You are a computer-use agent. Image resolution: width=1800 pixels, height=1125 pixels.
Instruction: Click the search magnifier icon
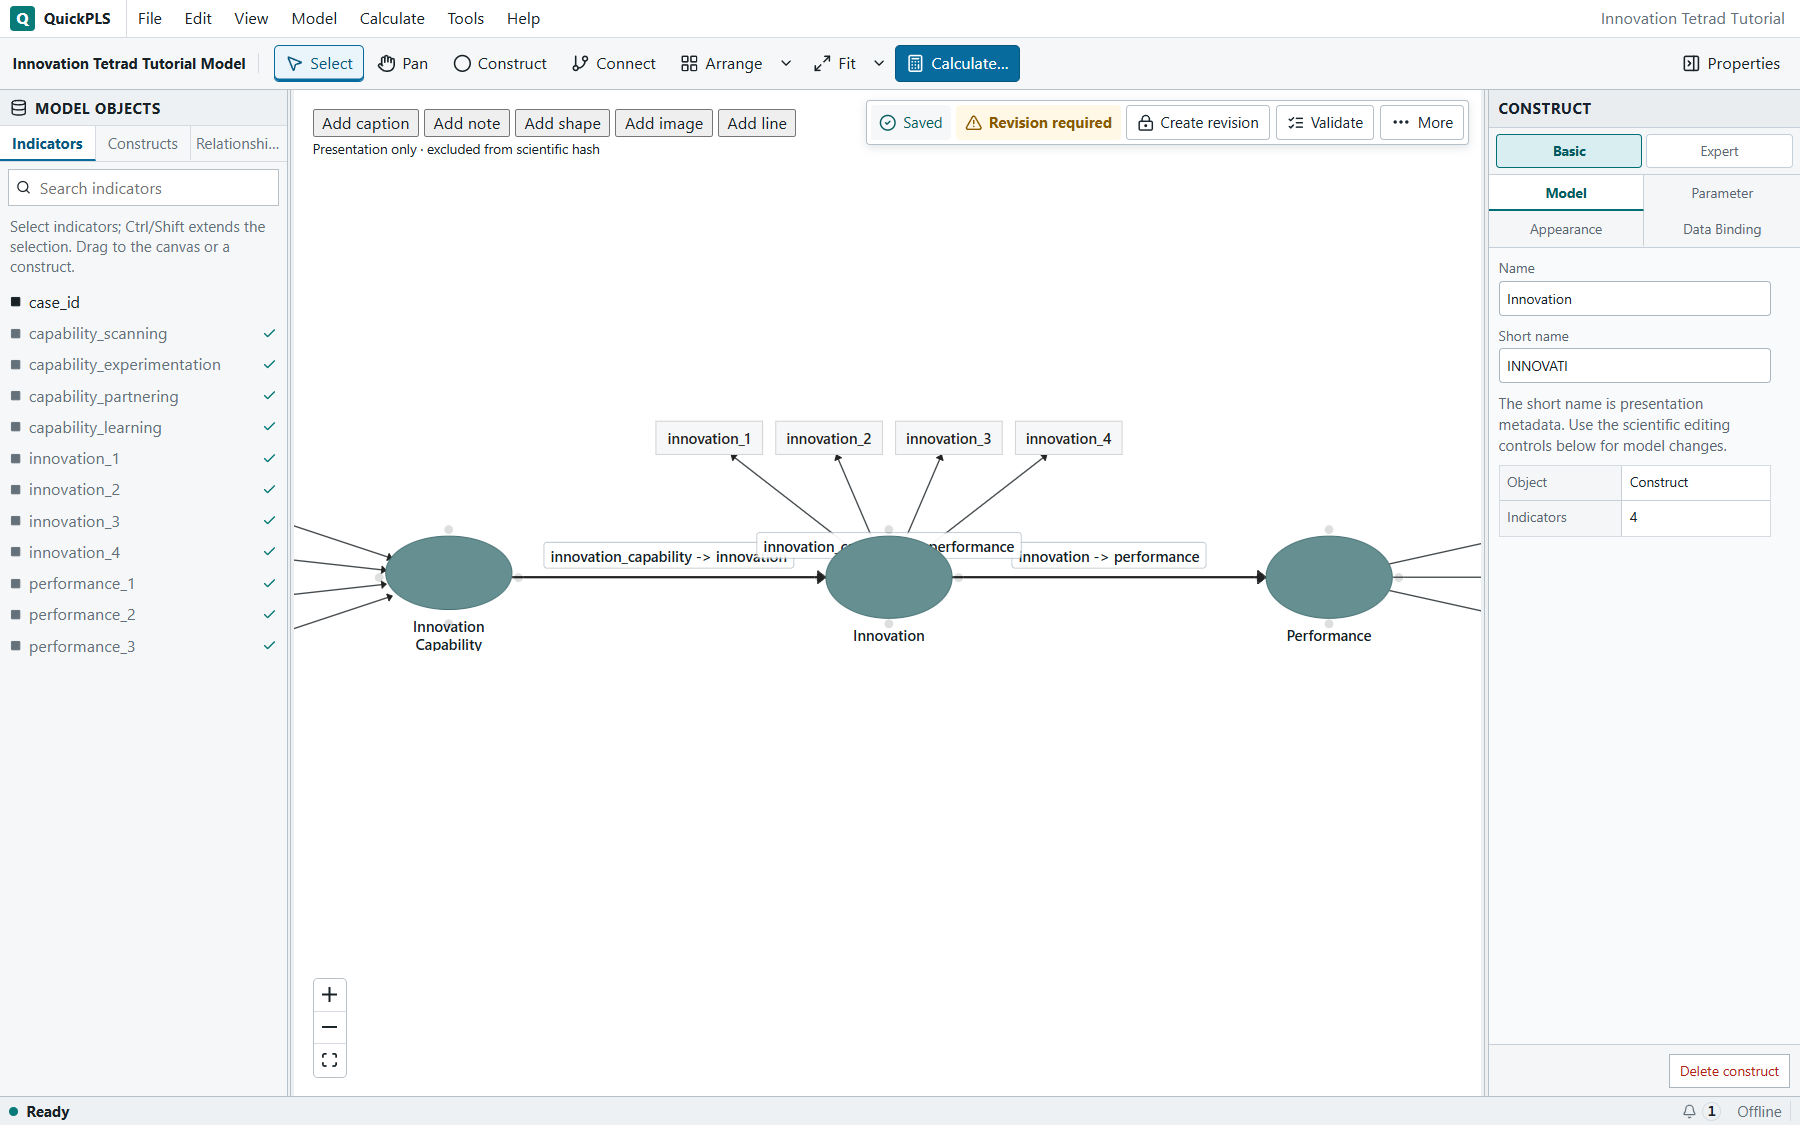click(x=24, y=188)
